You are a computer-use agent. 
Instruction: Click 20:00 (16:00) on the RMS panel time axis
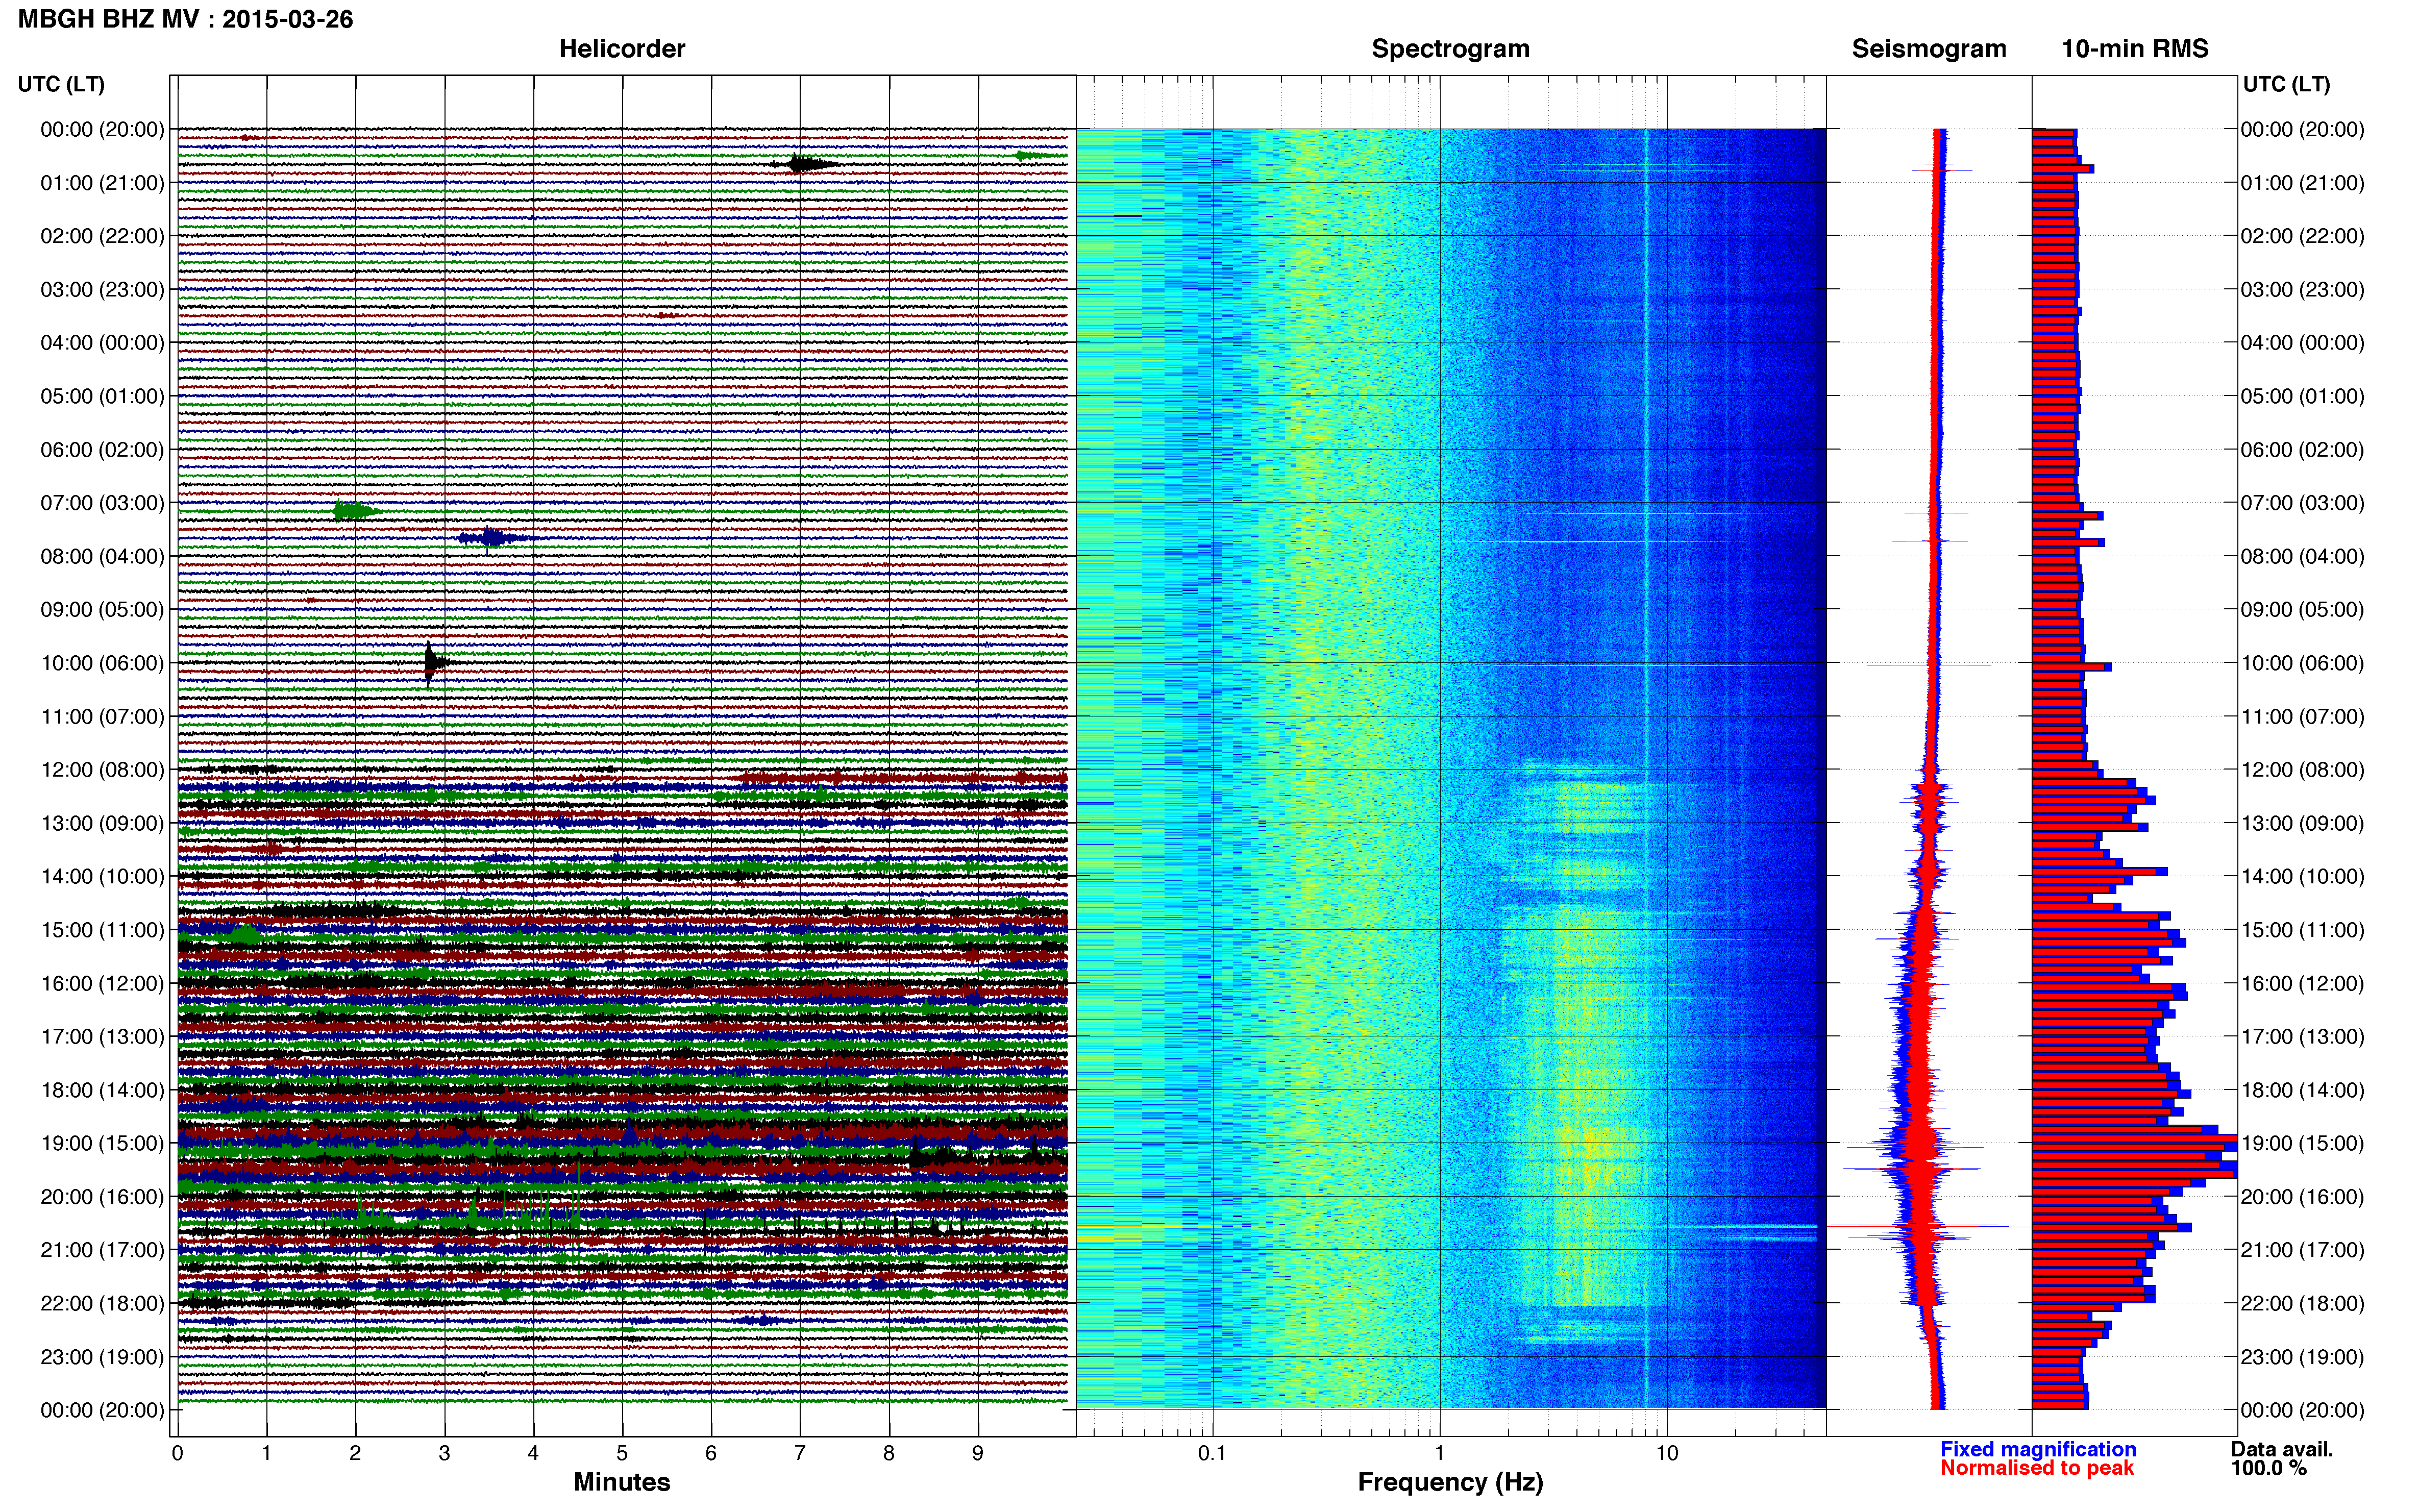(x=2303, y=1197)
